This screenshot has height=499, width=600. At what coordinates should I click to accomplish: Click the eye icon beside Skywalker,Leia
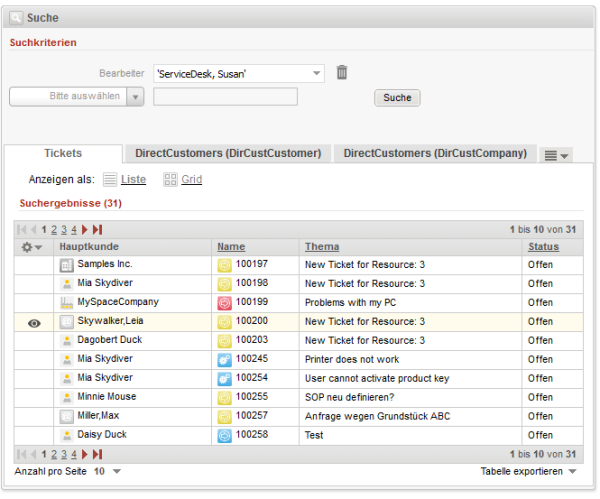[x=33, y=322]
